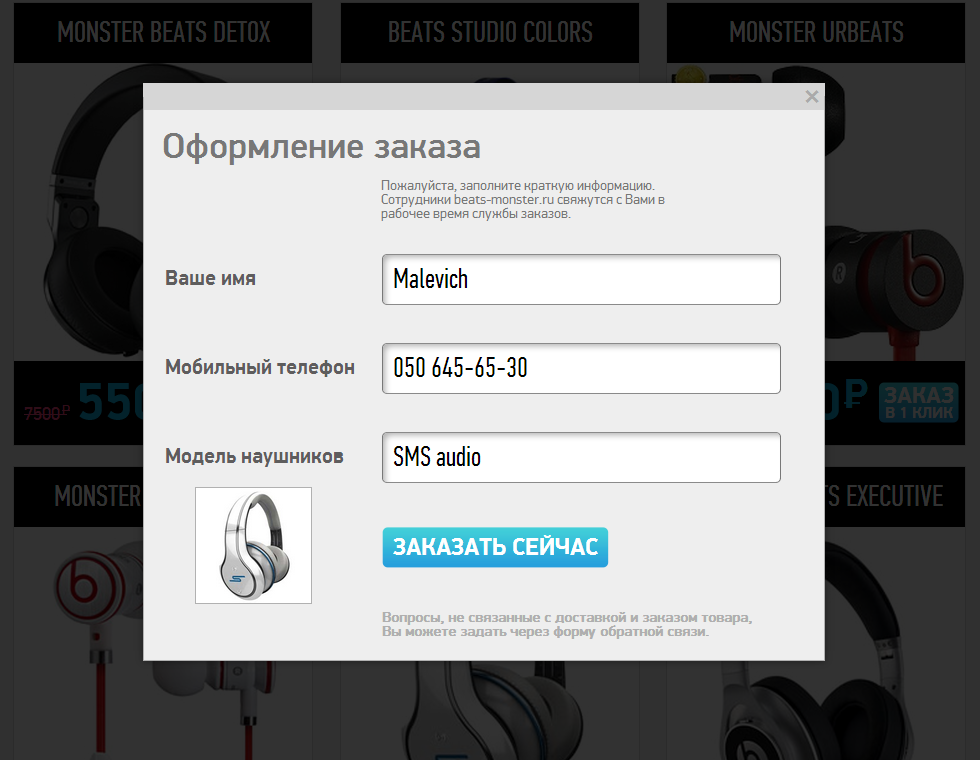Click the black Detox headphones image
The image size is (980, 760).
tap(94, 212)
